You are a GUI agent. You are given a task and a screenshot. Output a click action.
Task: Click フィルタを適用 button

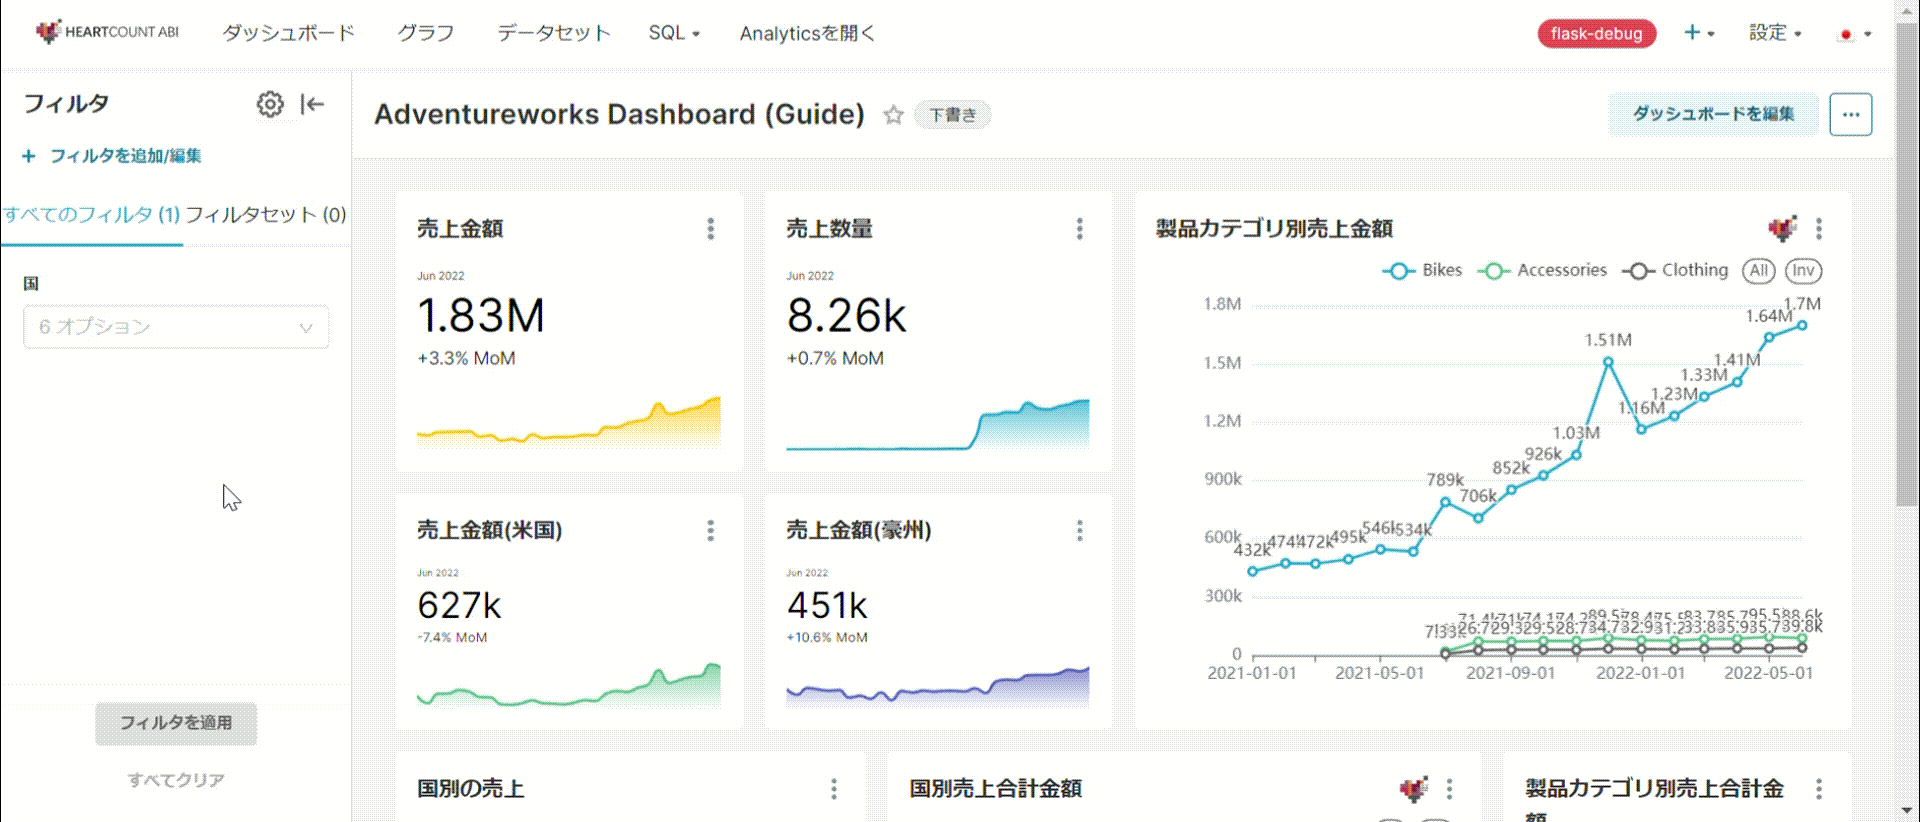click(x=176, y=723)
